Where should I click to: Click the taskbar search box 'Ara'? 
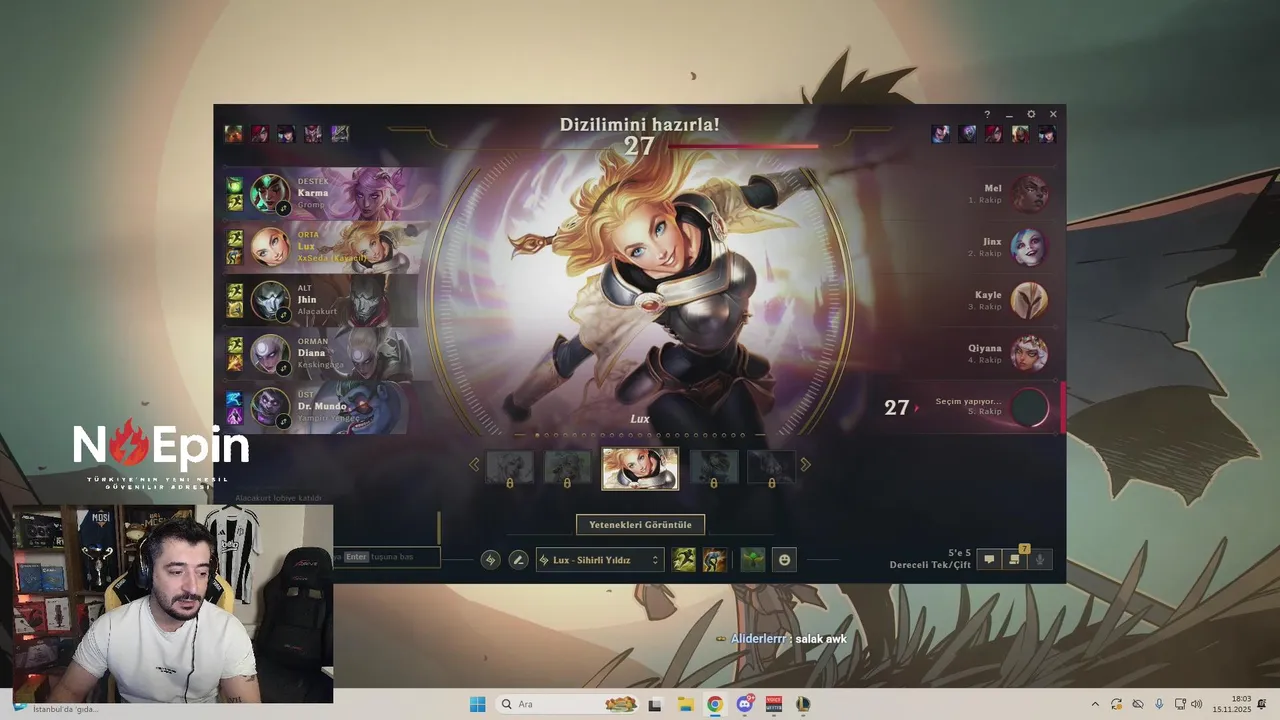567,704
